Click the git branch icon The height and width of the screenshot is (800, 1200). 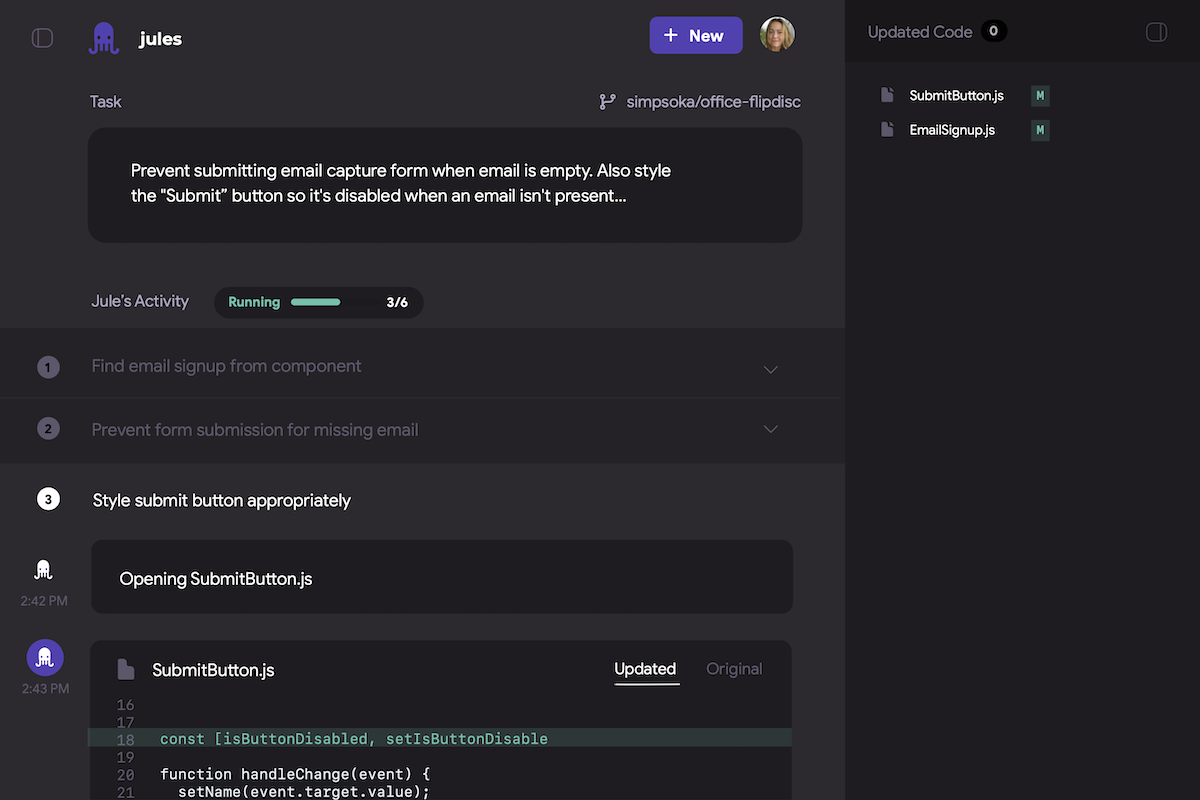[607, 102]
